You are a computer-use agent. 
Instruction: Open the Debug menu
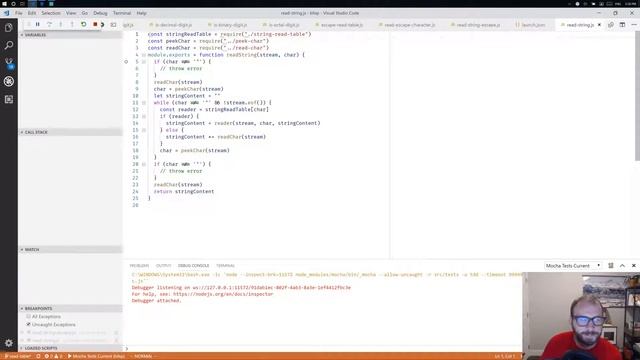pos(100,13)
